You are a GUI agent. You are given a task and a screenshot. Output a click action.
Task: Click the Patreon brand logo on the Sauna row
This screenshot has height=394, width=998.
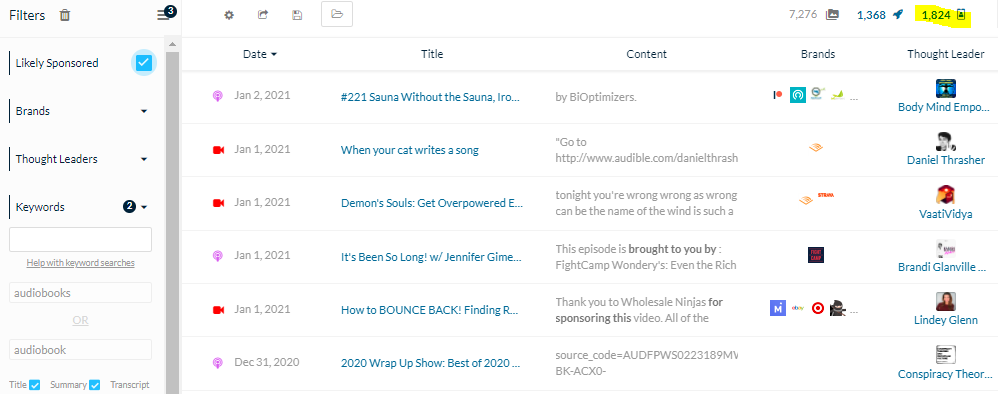(778, 95)
